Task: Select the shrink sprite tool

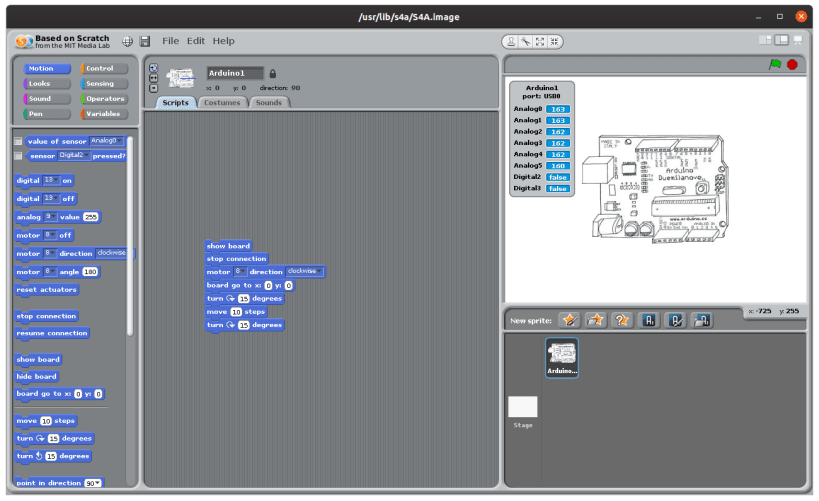Action: pyautogui.click(x=555, y=42)
